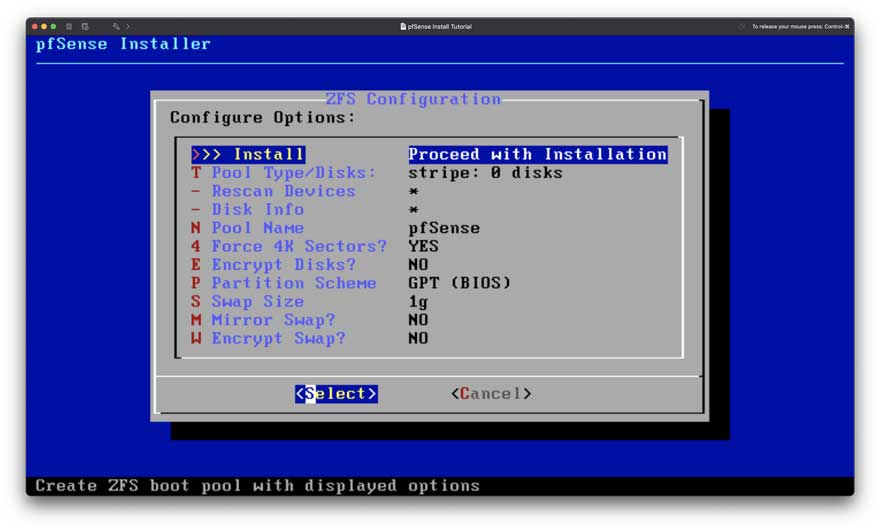Select the Swap Size option
The image size is (880, 530).
click(248, 301)
